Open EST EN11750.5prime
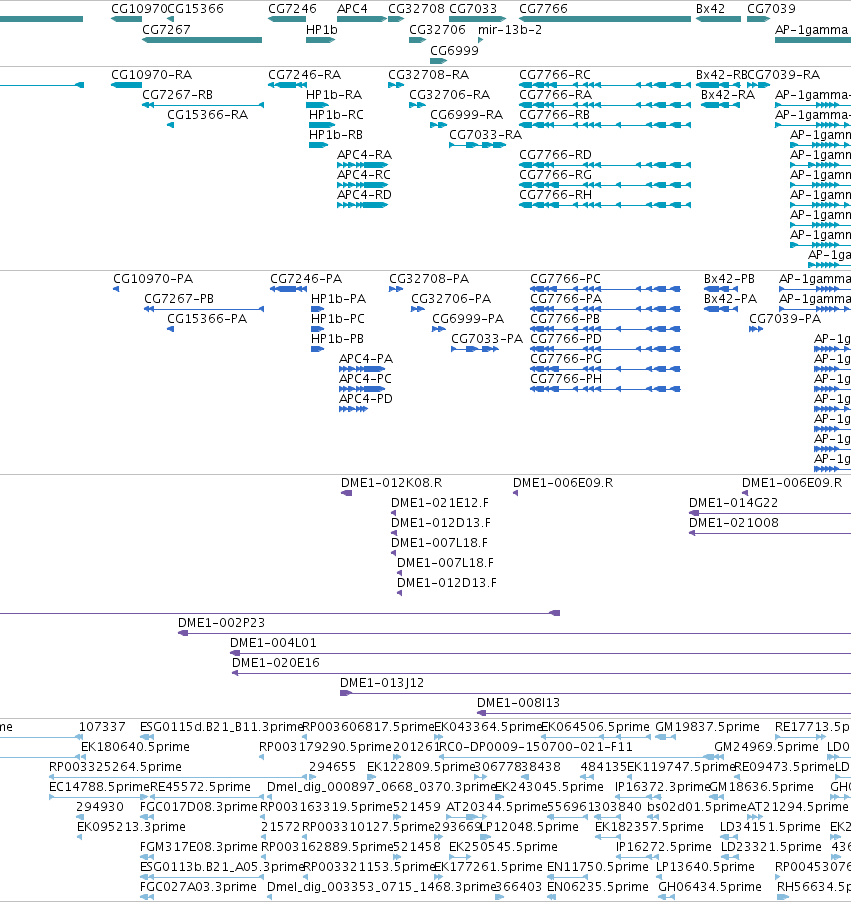Screen dimensions: 851x902 [597, 867]
